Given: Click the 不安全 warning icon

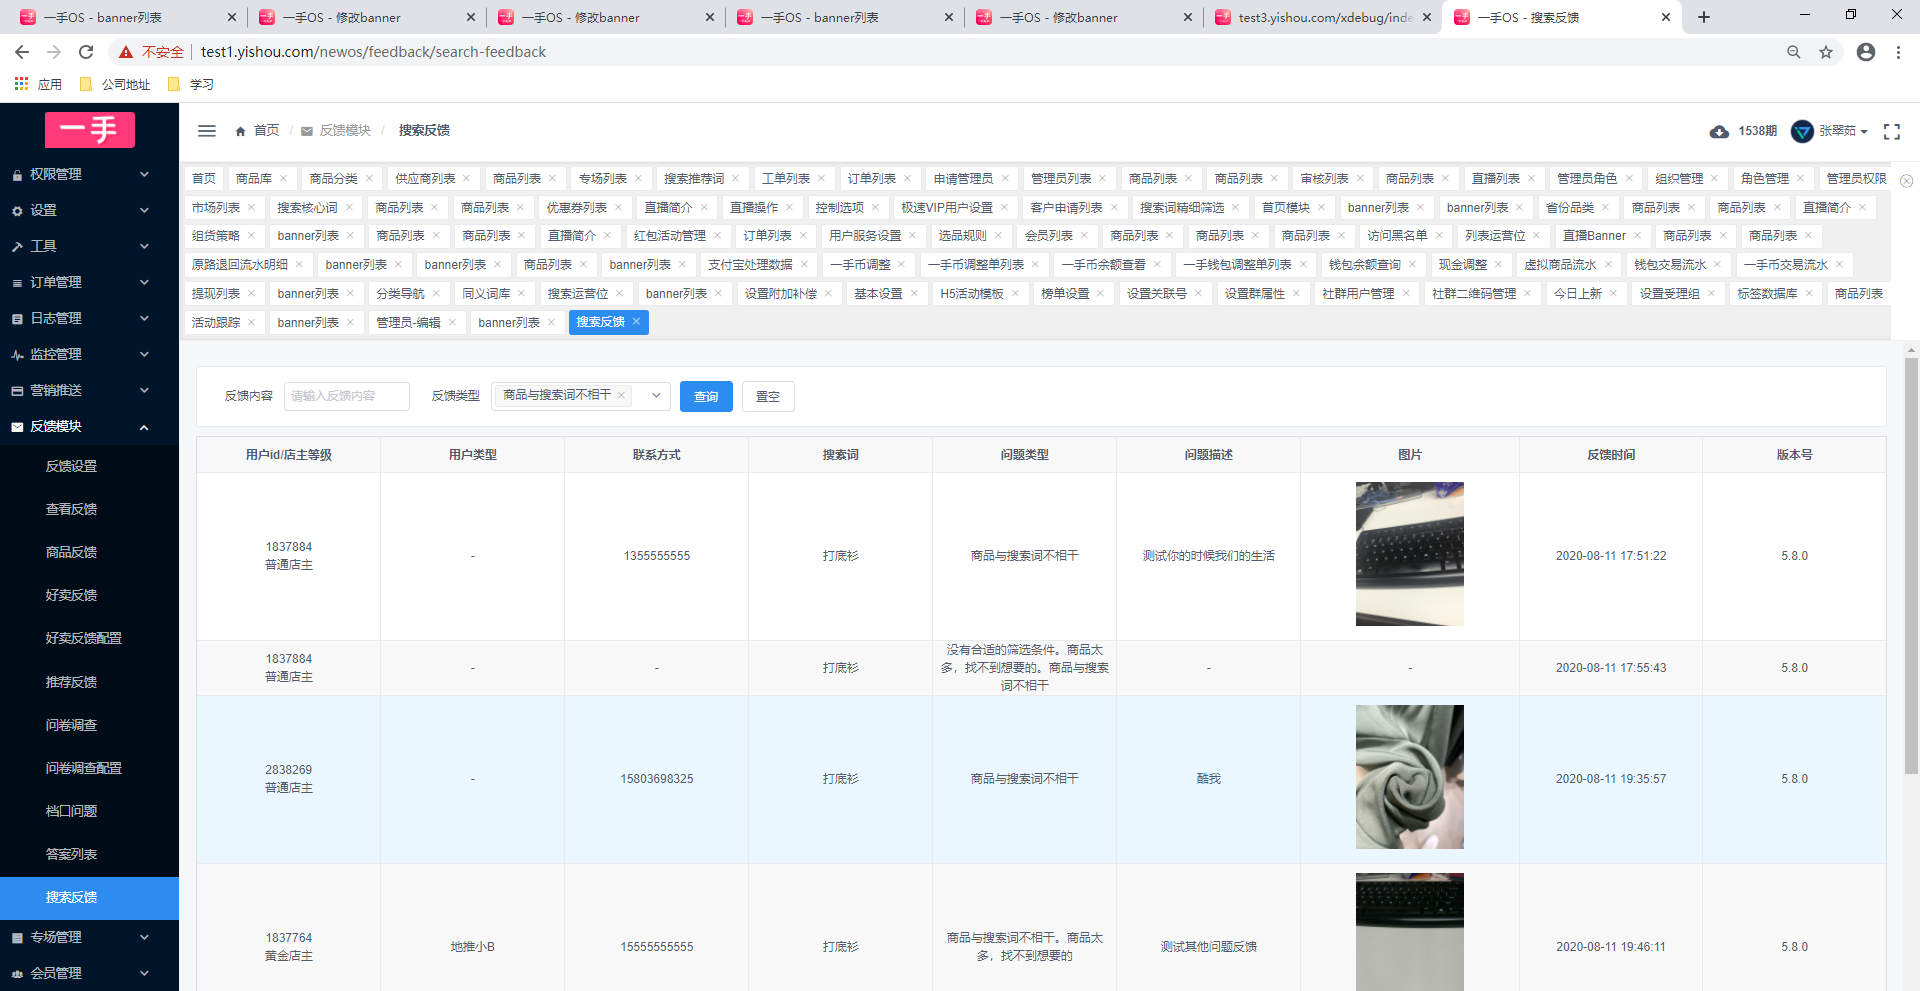Looking at the screenshot, I should pos(126,52).
